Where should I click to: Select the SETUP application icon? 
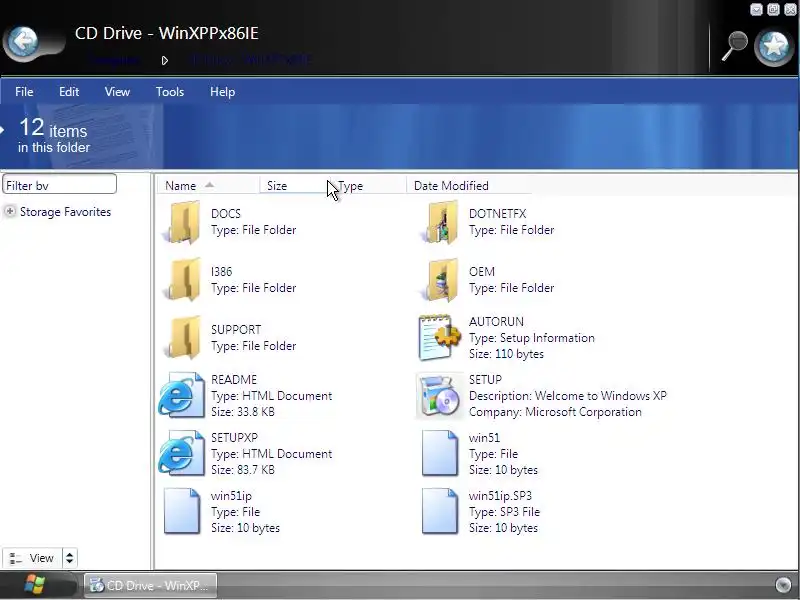[x=439, y=395]
